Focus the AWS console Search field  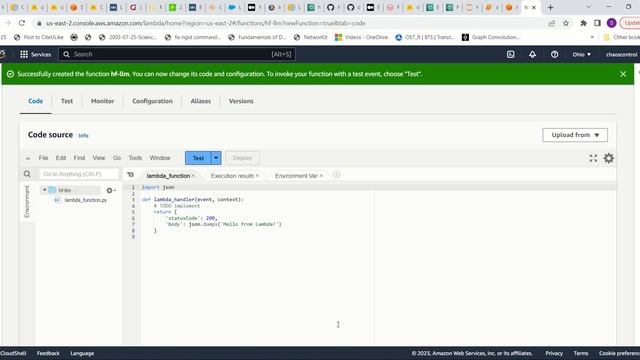177,54
